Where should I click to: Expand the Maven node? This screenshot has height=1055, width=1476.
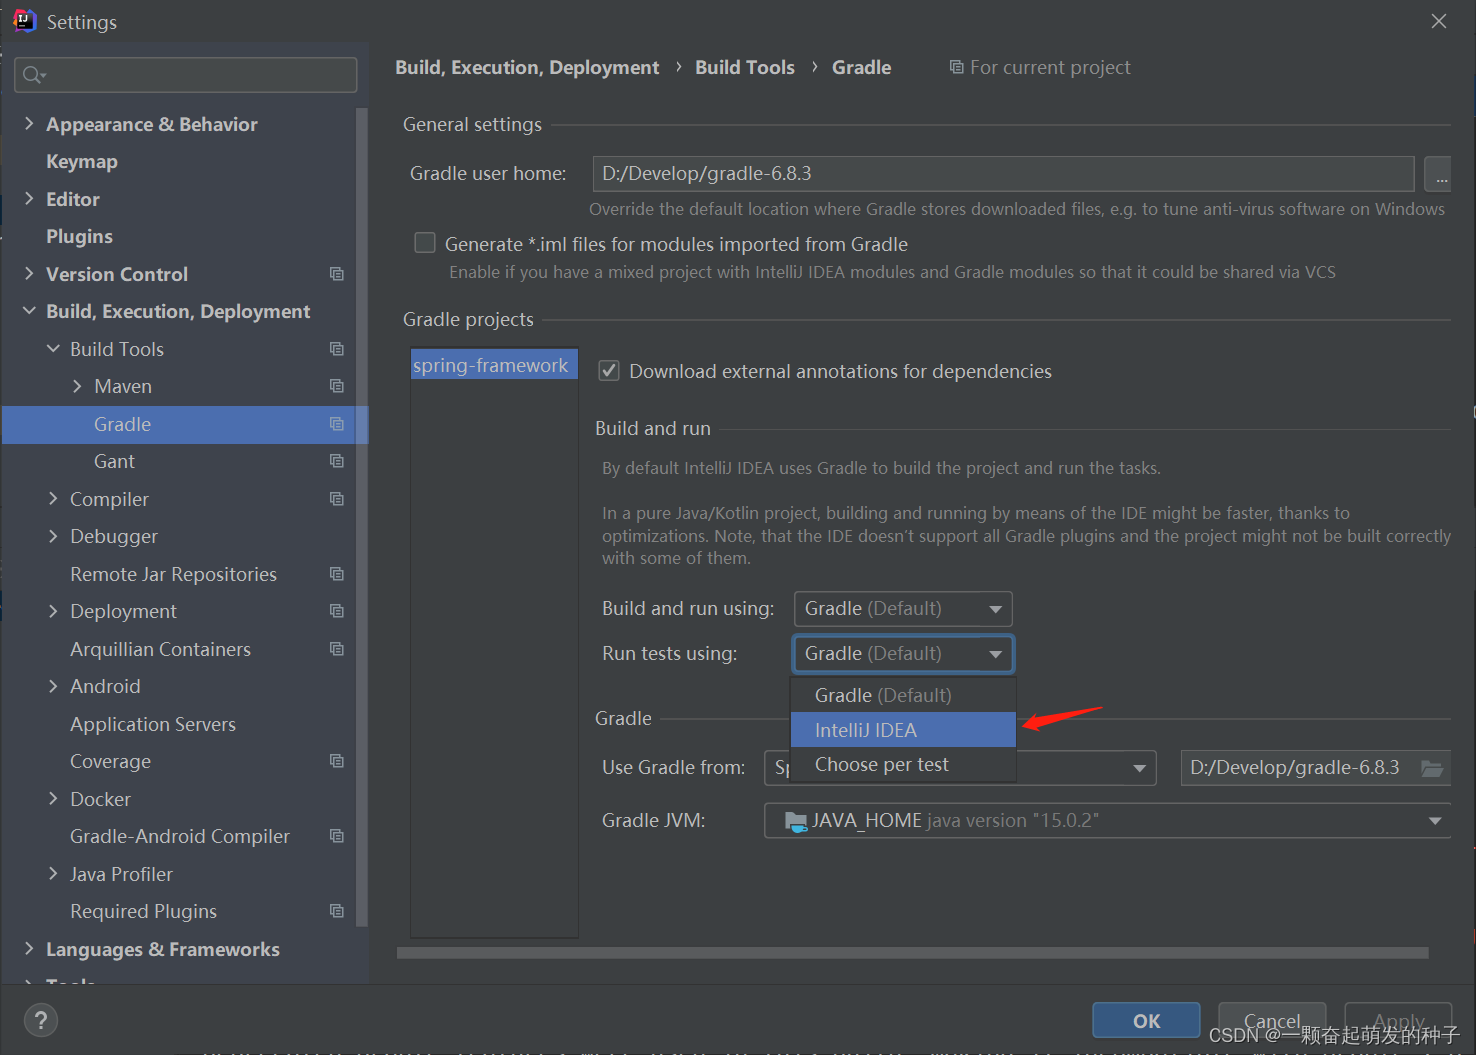(x=77, y=386)
